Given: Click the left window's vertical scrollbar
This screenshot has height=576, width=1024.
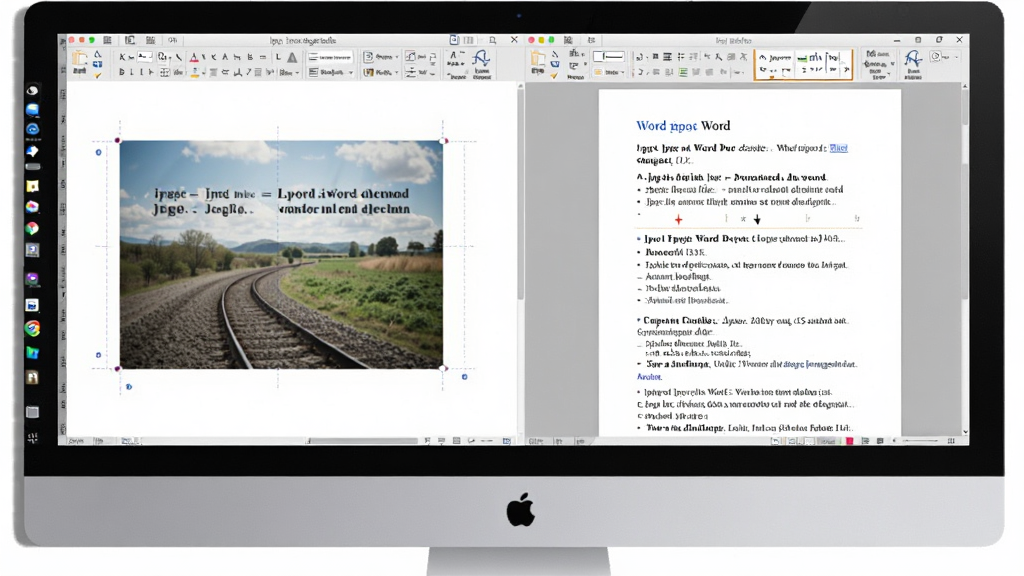Looking at the screenshot, I should click(520, 258).
